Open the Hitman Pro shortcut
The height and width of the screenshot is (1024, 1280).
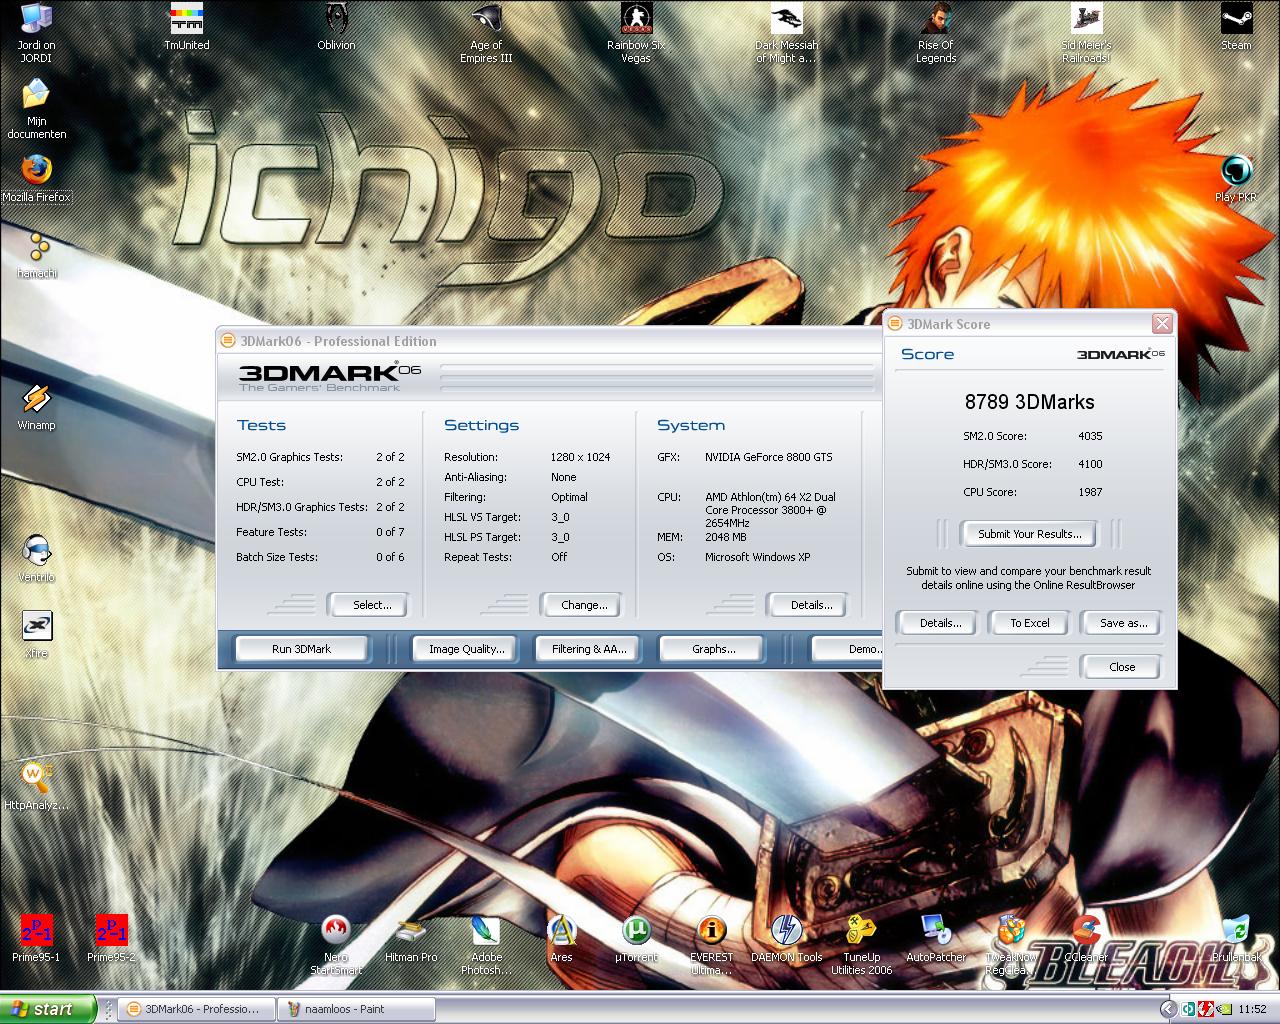coord(411,939)
